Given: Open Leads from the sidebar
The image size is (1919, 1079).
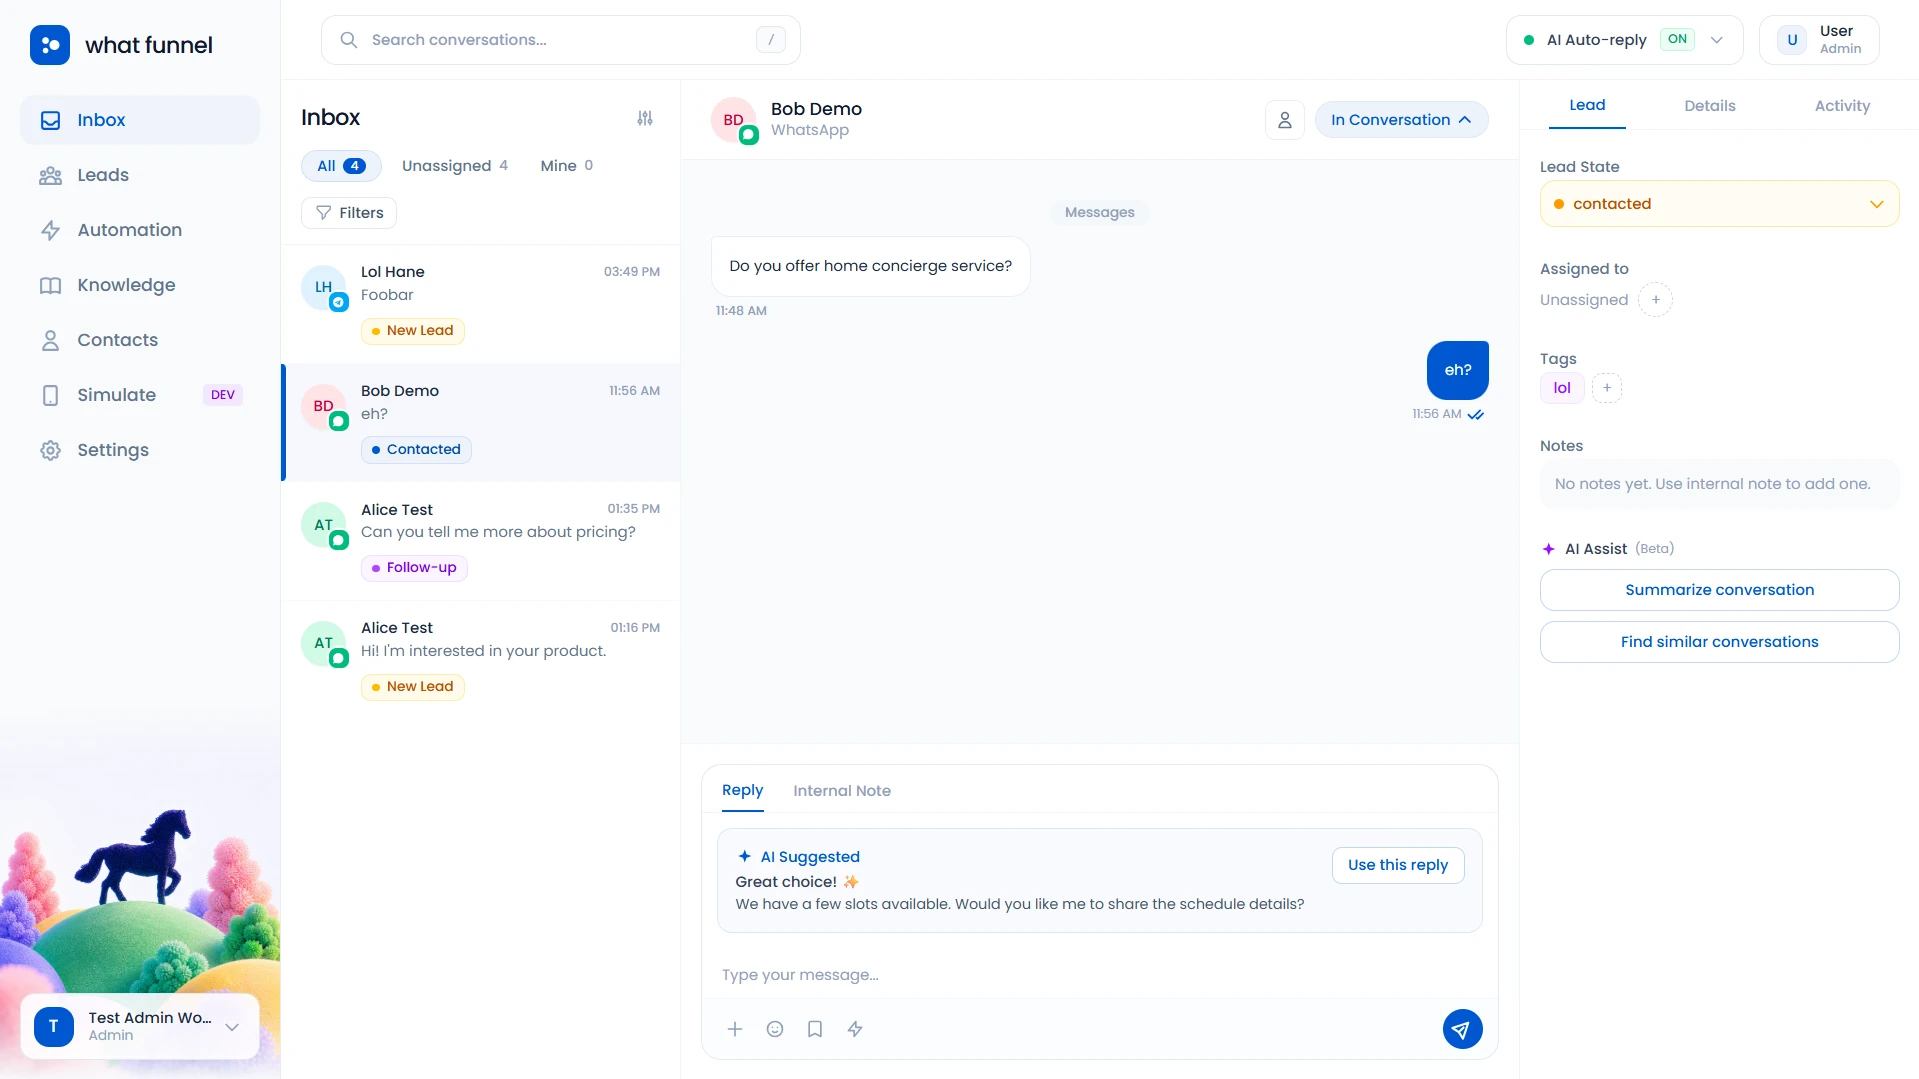Looking at the screenshot, I should pyautogui.click(x=140, y=175).
